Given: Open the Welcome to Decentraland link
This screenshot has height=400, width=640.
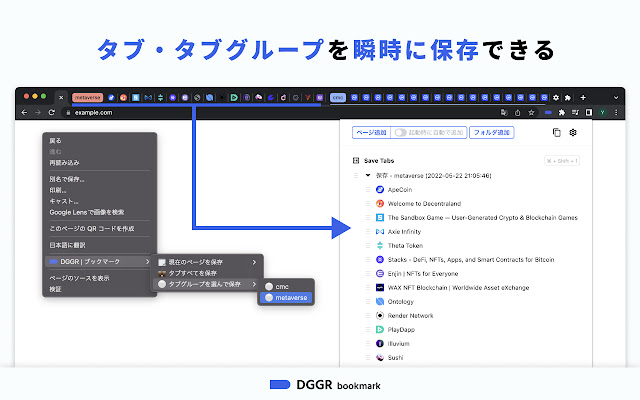Looking at the screenshot, I should tap(424, 203).
